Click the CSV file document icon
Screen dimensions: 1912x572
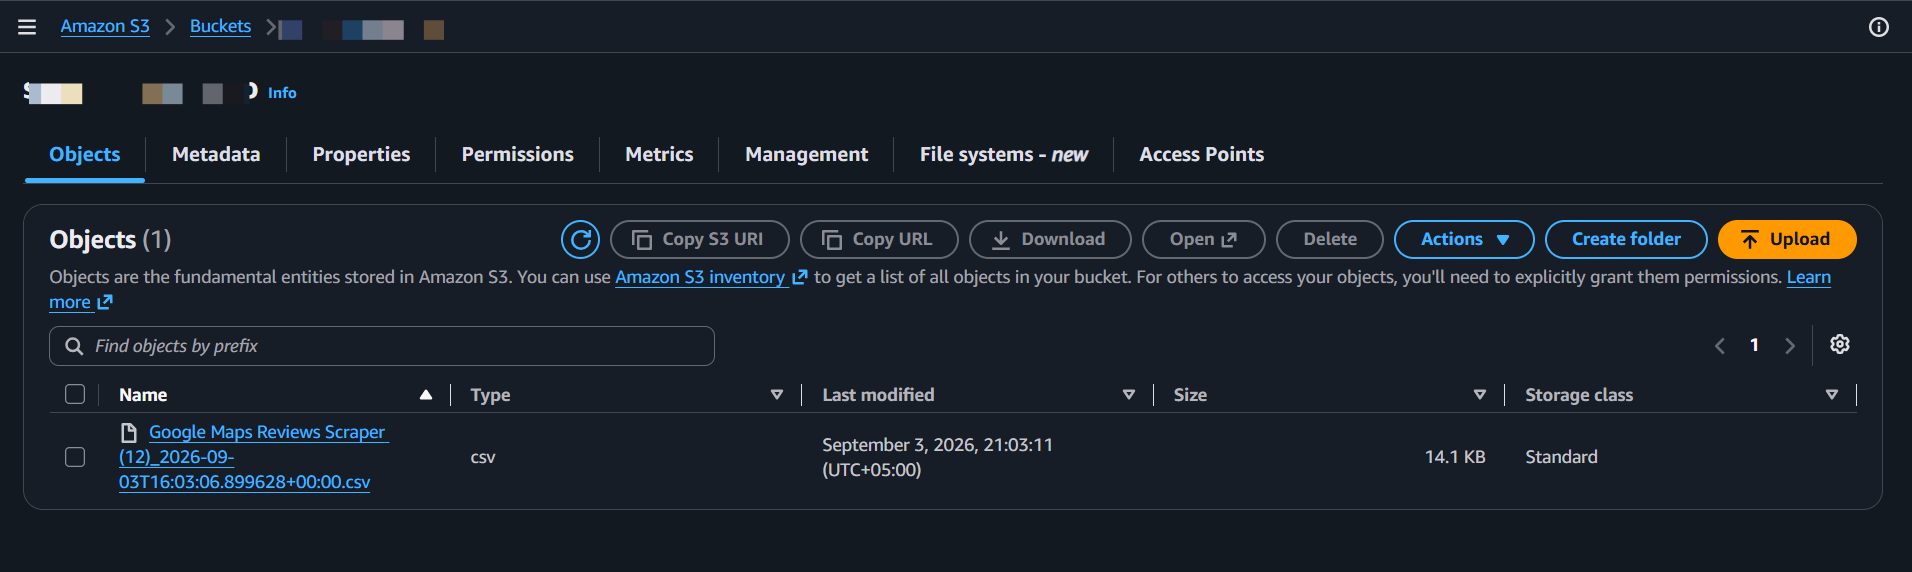click(x=128, y=432)
